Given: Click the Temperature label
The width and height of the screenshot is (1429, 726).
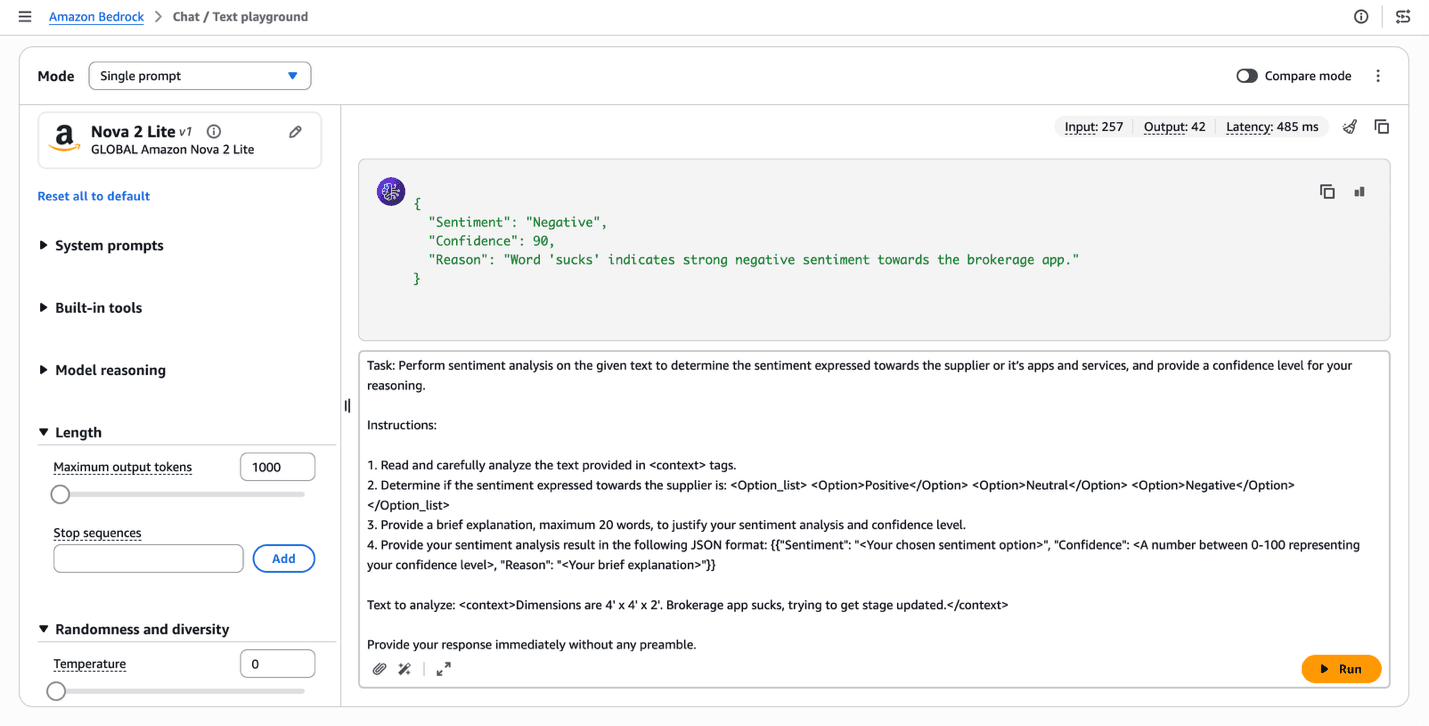Looking at the screenshot, I should [90, 664].
